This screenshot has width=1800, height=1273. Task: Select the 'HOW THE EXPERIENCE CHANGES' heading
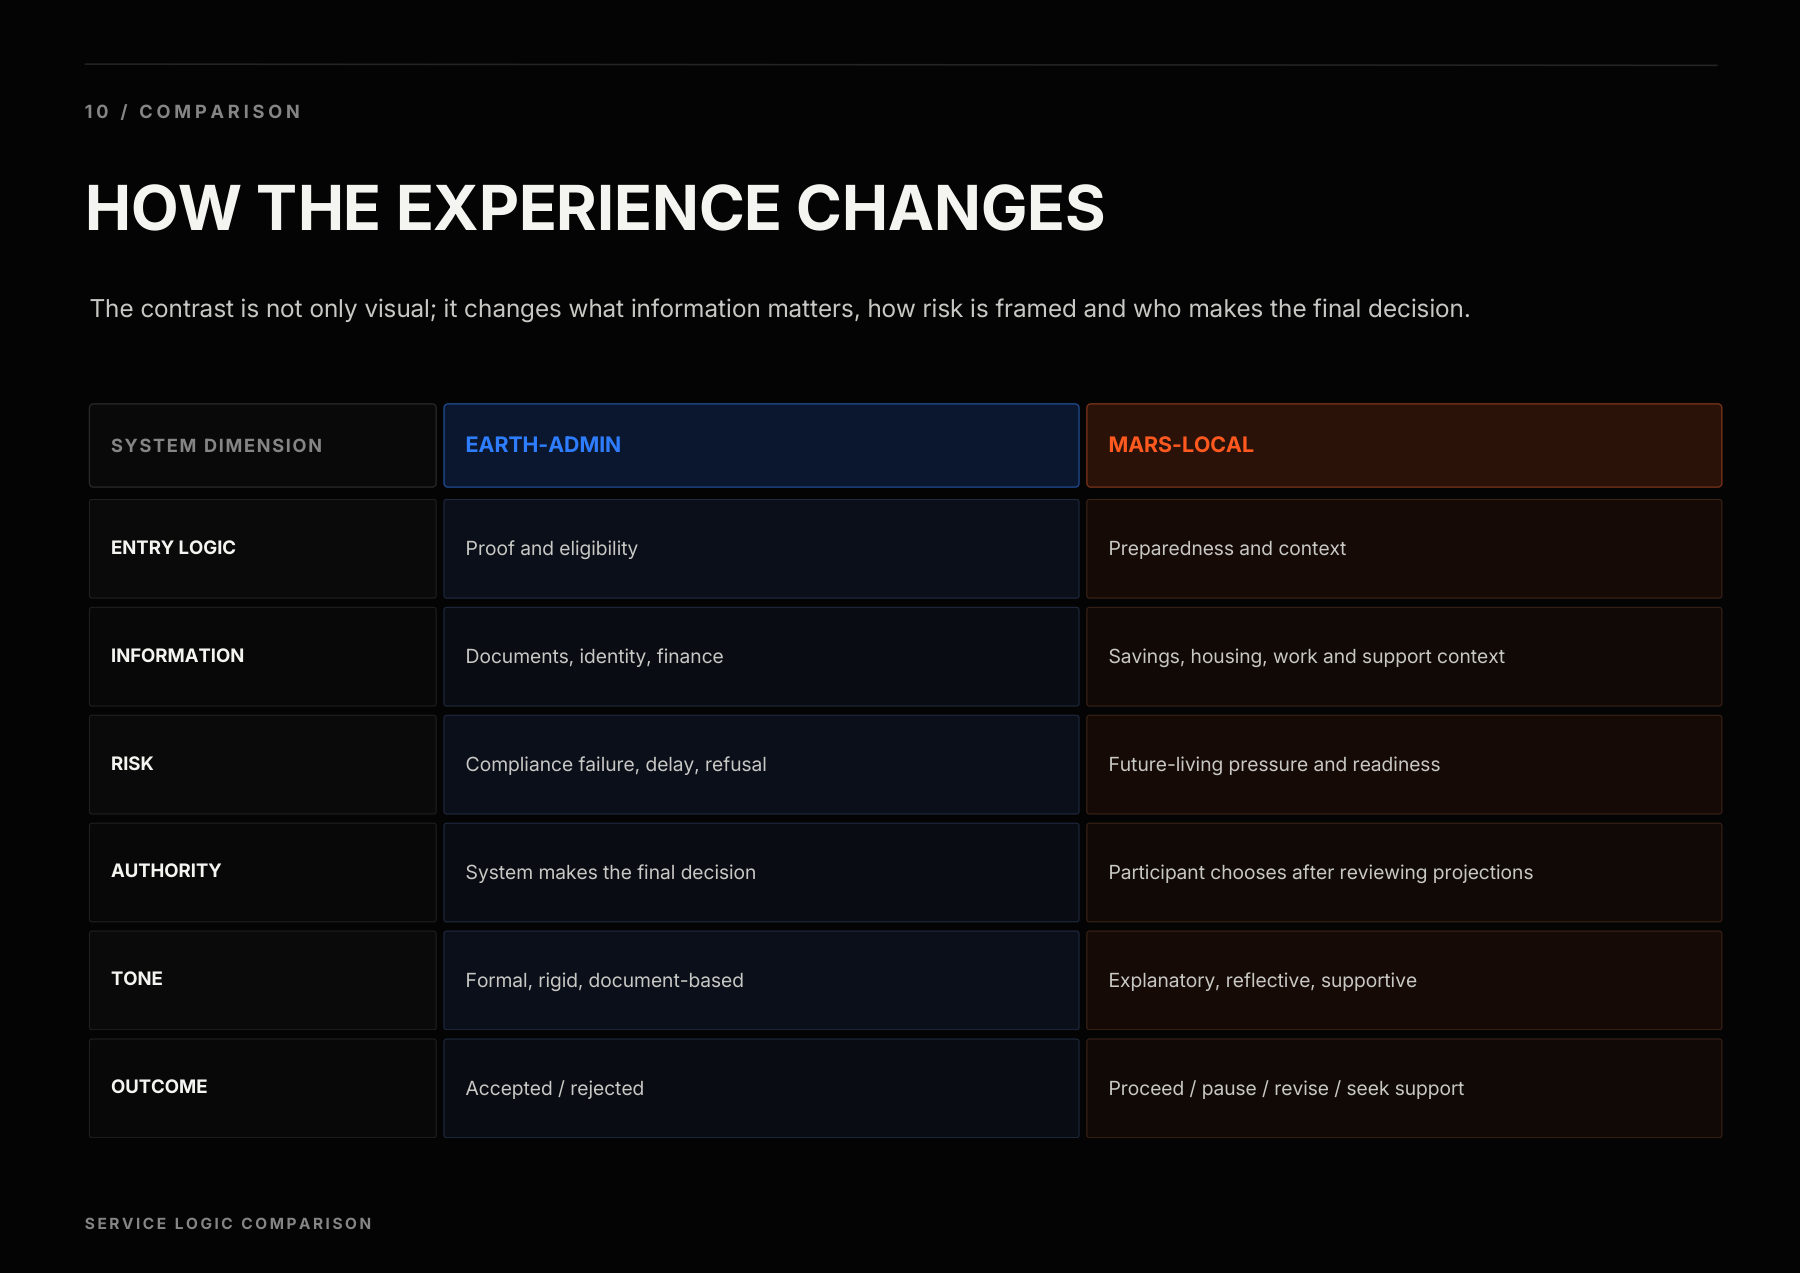[x=595, y=208]
